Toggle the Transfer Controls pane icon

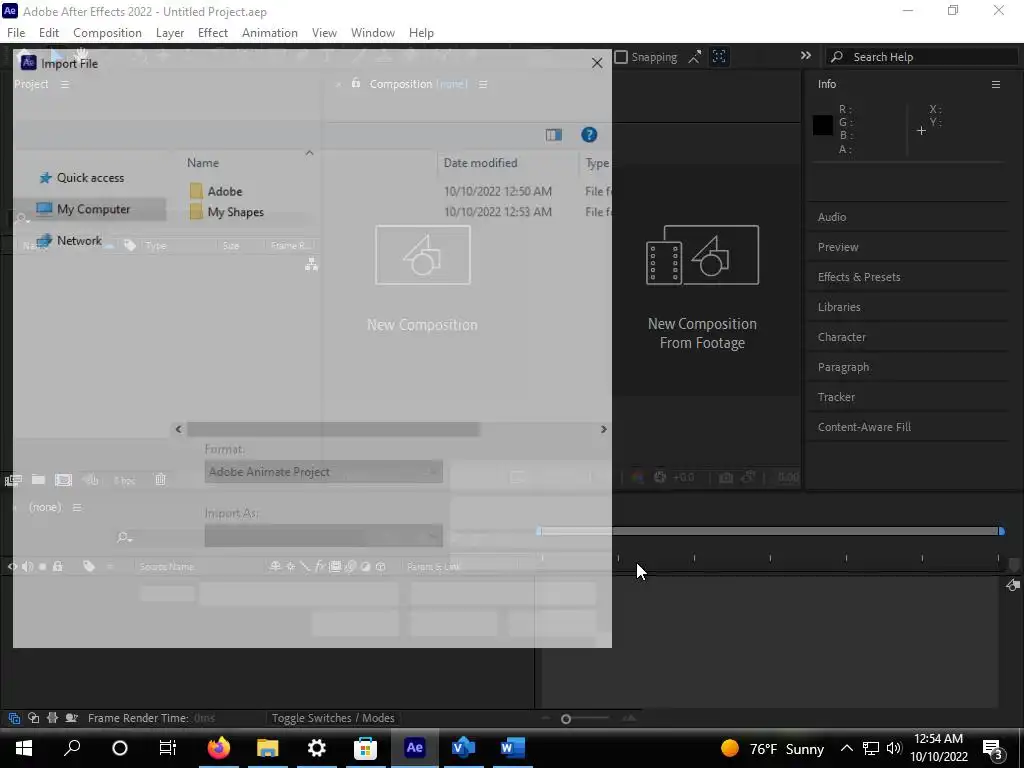click(33, 718)
